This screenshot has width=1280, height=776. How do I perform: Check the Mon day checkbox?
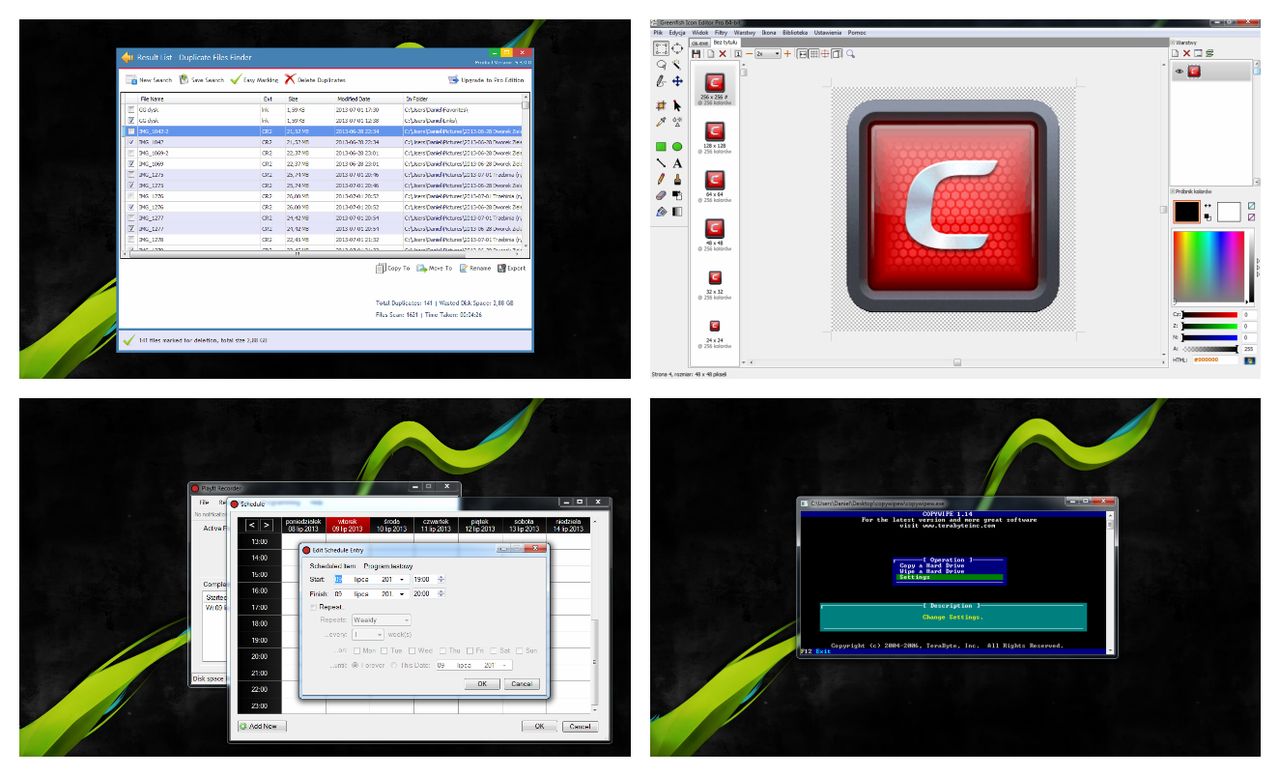(x=356, y=651)
